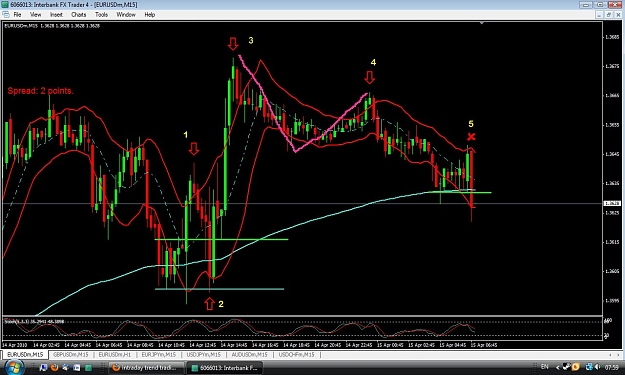The image size is (625, 375).
Task: Switch to the EURUSDm,M15 chart tab
Action: click(x=25, y=354)
